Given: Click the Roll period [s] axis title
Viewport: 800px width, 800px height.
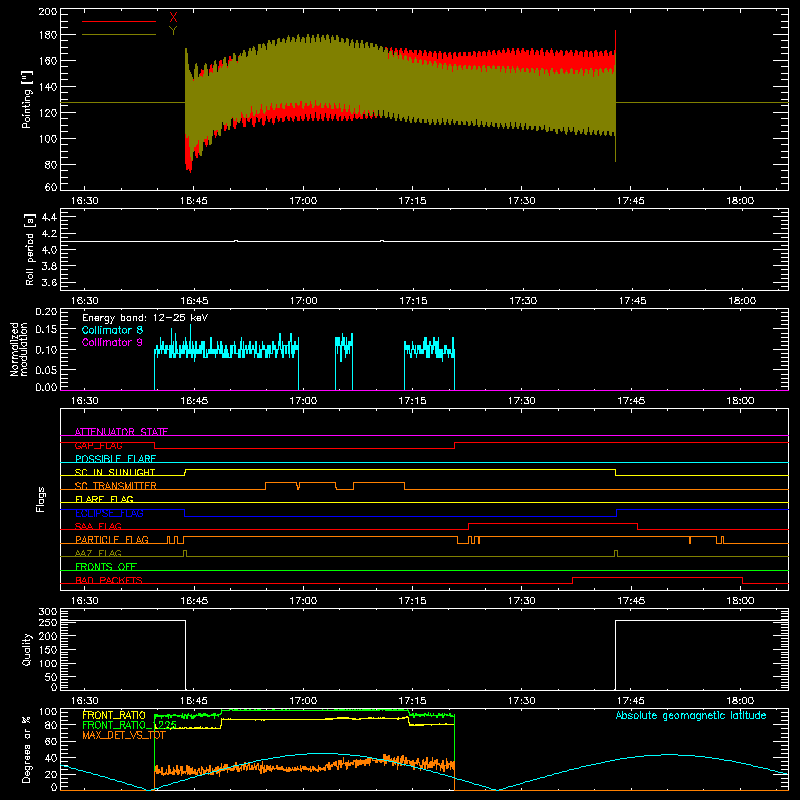Looking at the screenshot, I should point(30,250).
